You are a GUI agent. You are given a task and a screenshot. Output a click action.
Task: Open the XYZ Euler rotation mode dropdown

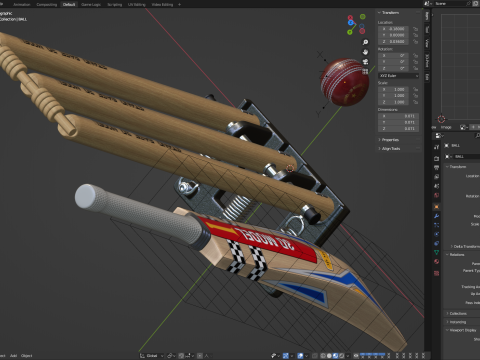(x=398, y=76)
